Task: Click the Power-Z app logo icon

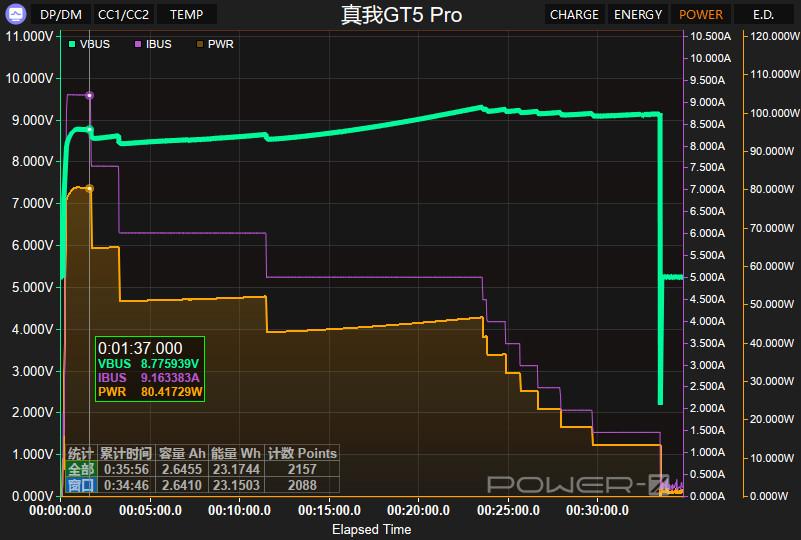Action: (15, 14)
